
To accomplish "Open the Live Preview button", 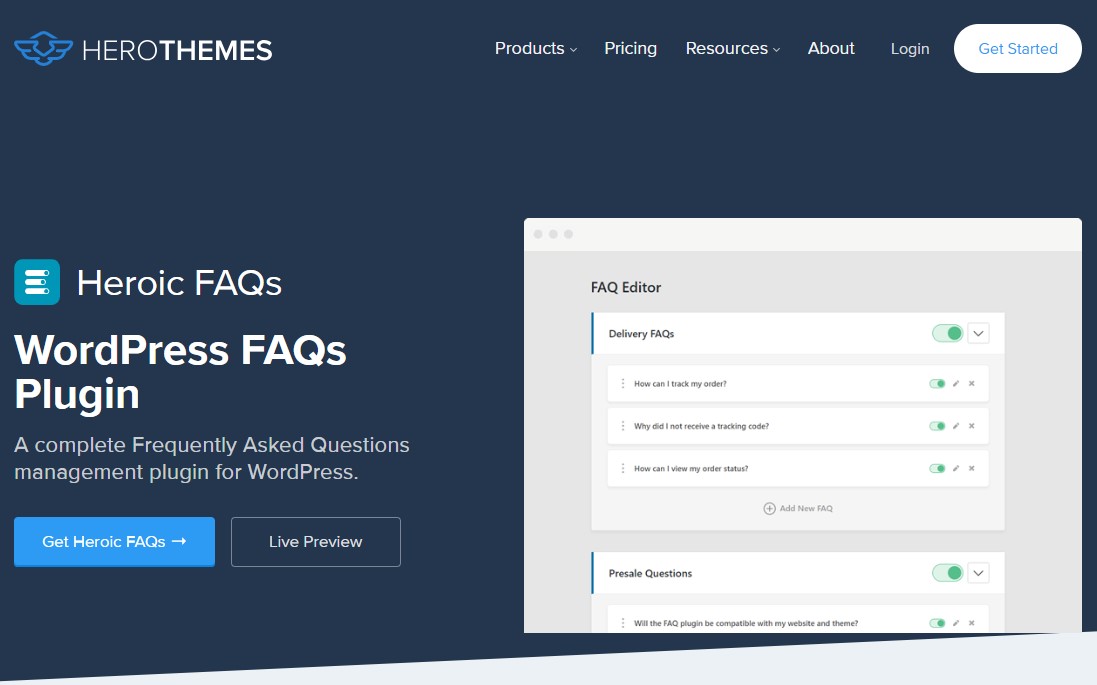I will (316, 542).
